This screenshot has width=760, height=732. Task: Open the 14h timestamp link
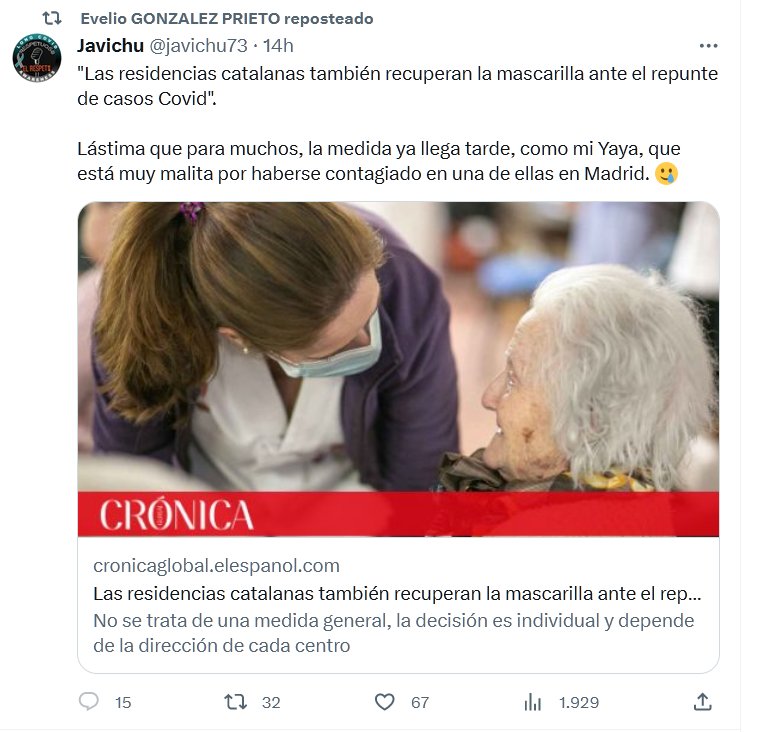click(278, 46)
